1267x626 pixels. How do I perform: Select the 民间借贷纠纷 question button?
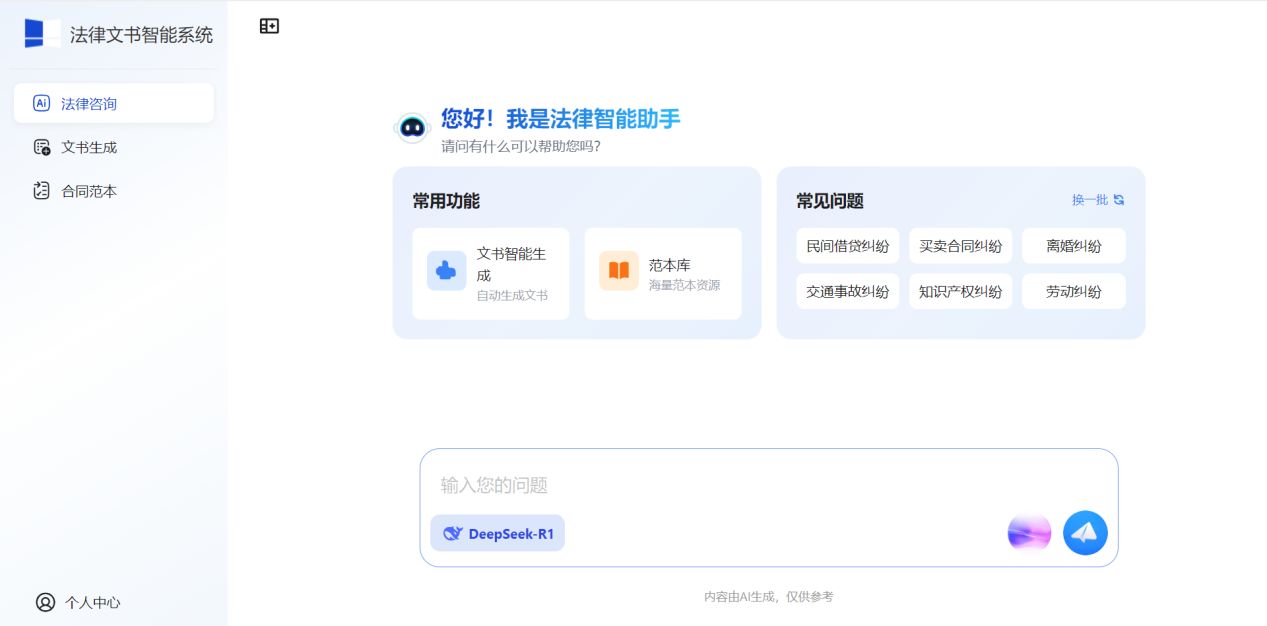click(847, 246)
